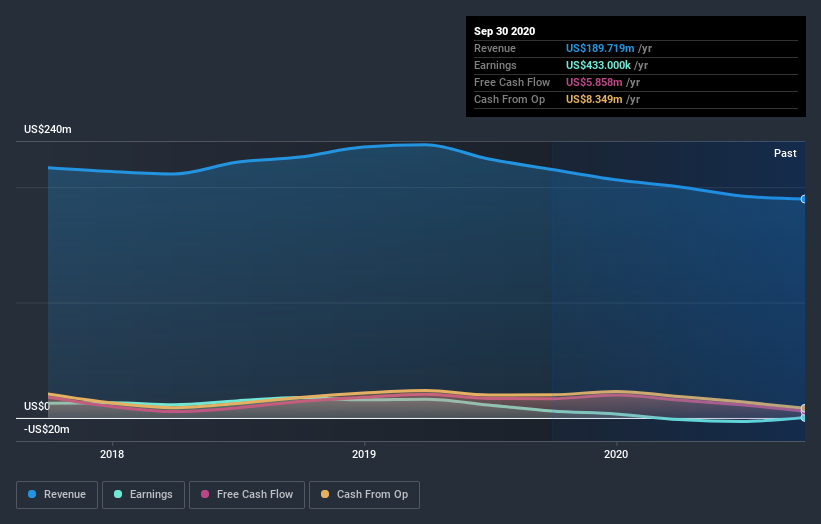The image size is (821, 524).
Task: Toggle the Earnings legend button
Action: (143, 495)
